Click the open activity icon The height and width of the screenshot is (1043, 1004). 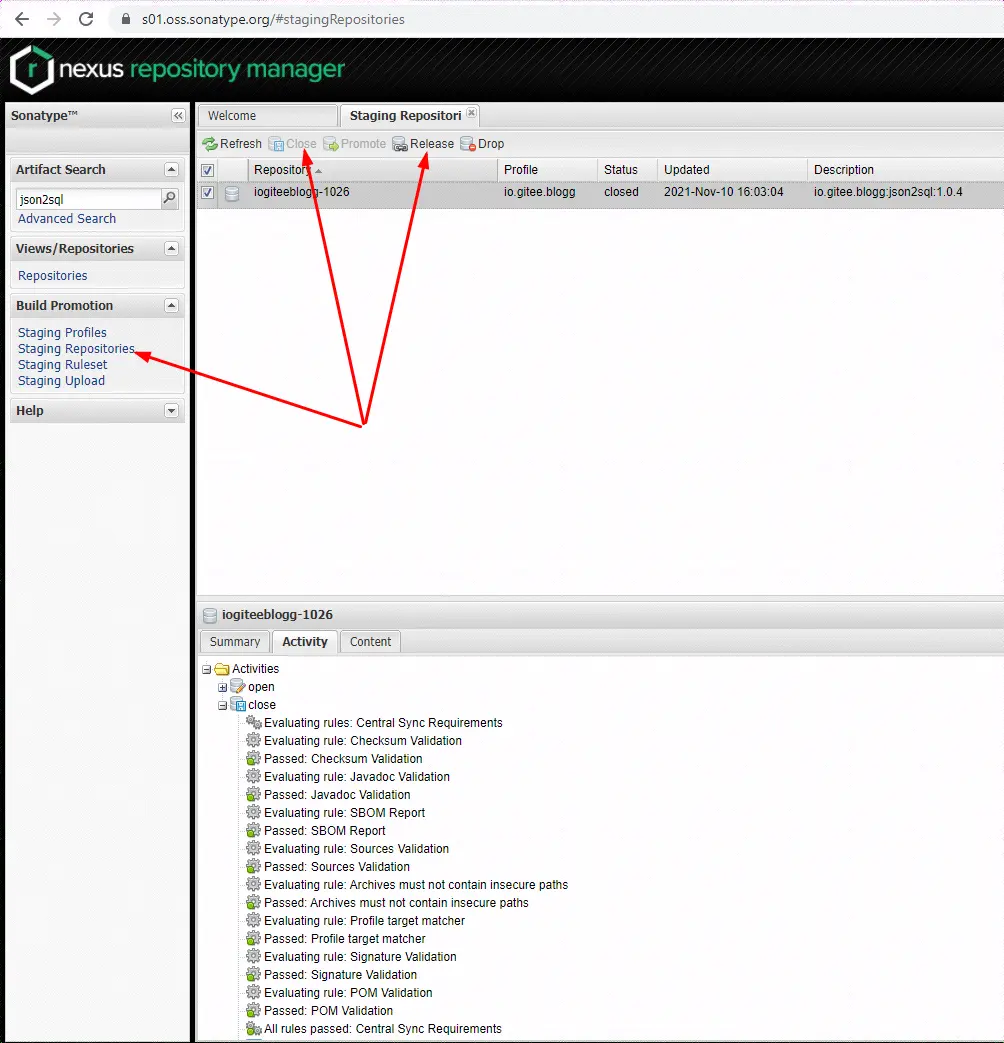click(238, 686)
